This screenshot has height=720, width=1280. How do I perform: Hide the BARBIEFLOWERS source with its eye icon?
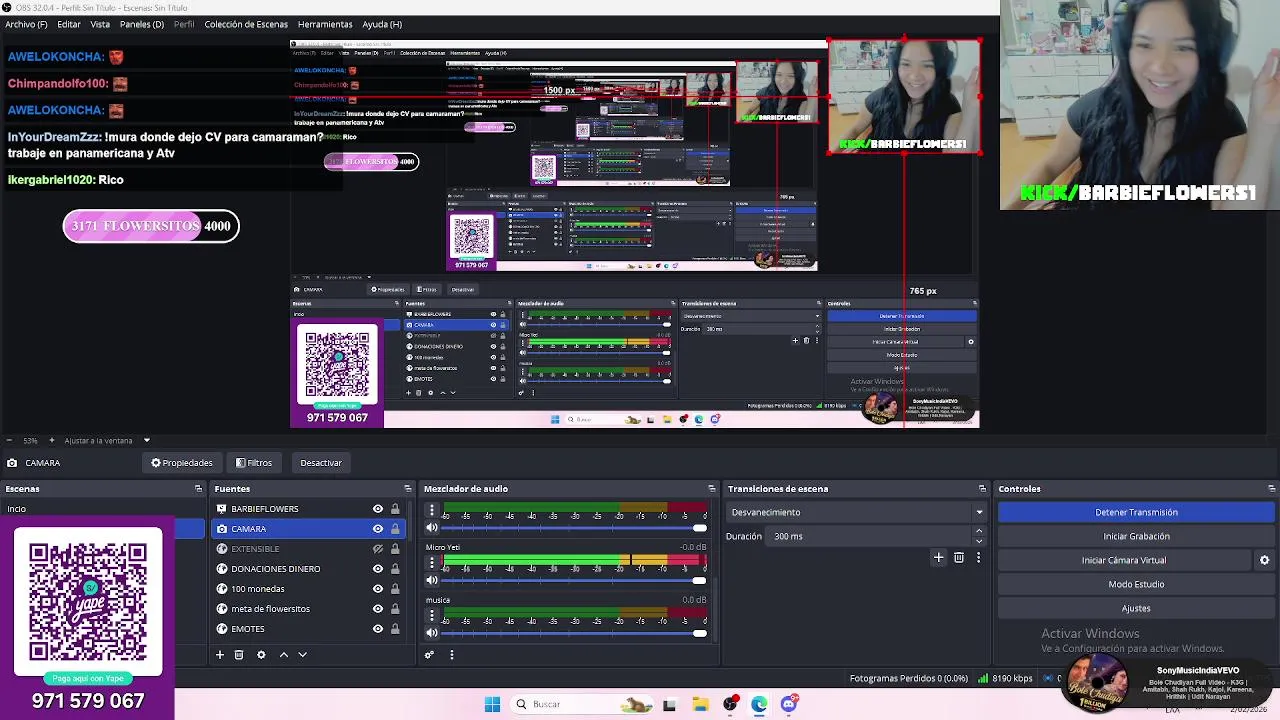(x=378, y=509)
